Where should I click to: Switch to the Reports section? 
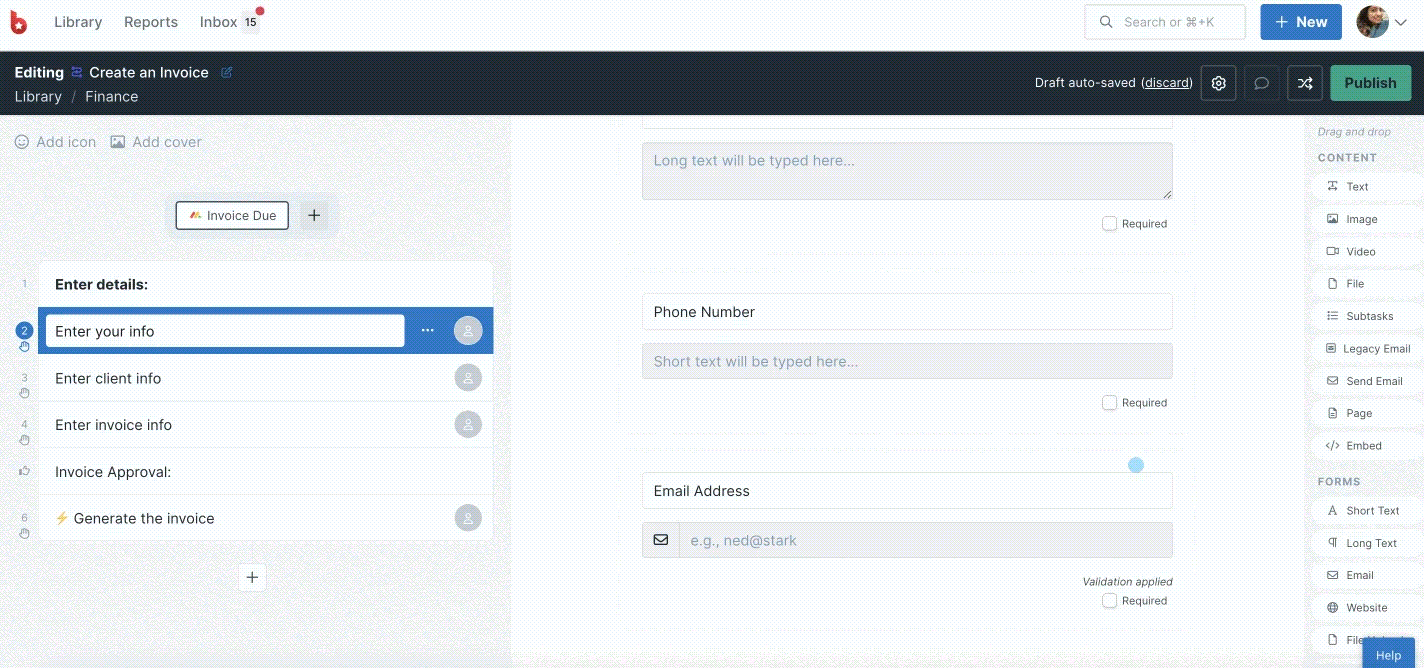[x=151, y=21]
